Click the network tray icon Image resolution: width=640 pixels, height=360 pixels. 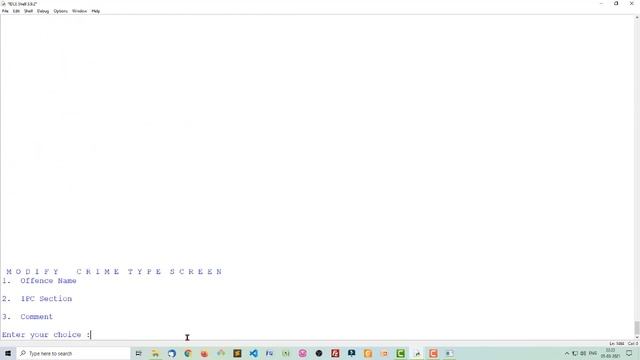575,353
